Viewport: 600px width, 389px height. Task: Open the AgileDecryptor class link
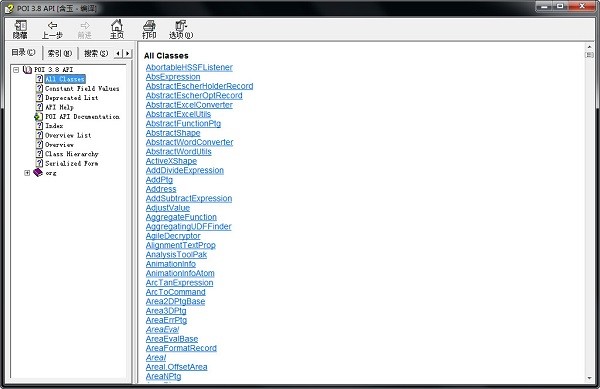pyautogui.click(x=173, y=236)
